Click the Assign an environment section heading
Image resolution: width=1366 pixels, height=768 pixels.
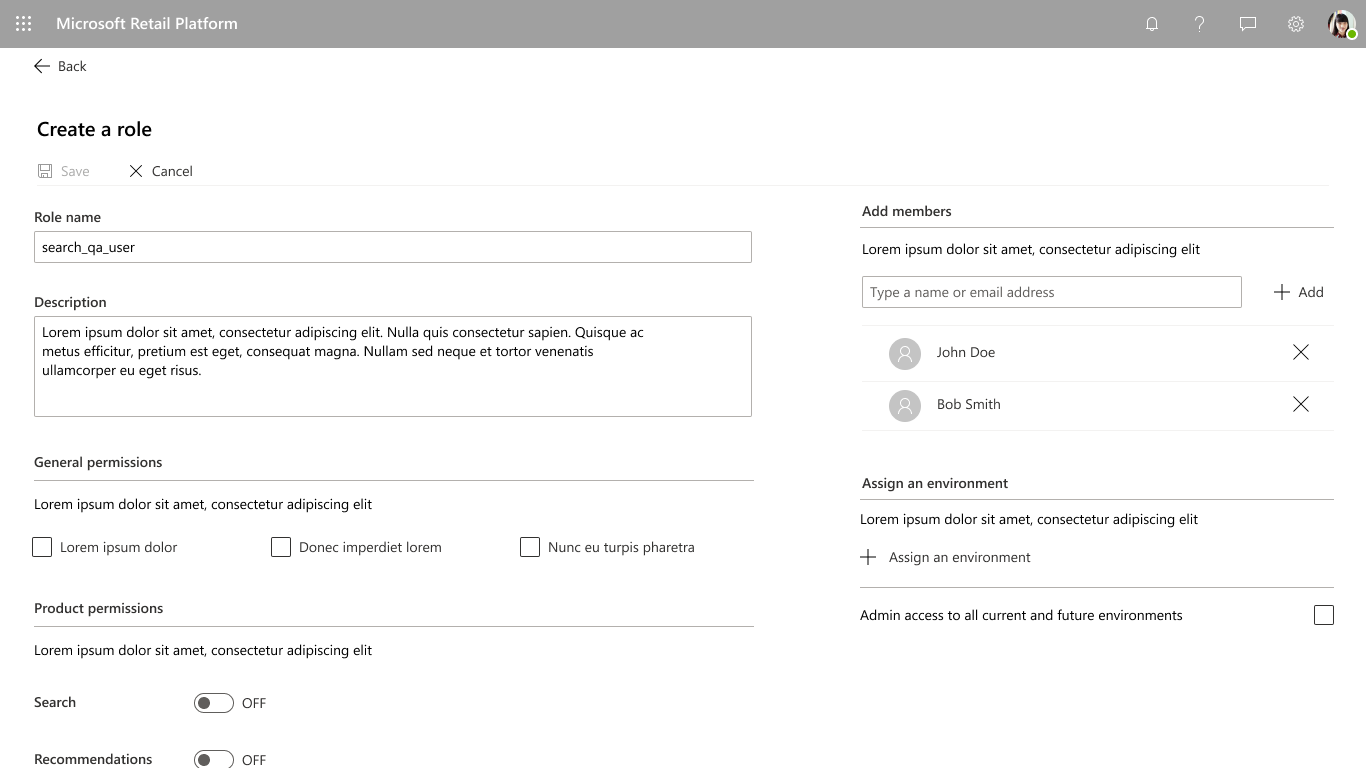click(935, 483)
